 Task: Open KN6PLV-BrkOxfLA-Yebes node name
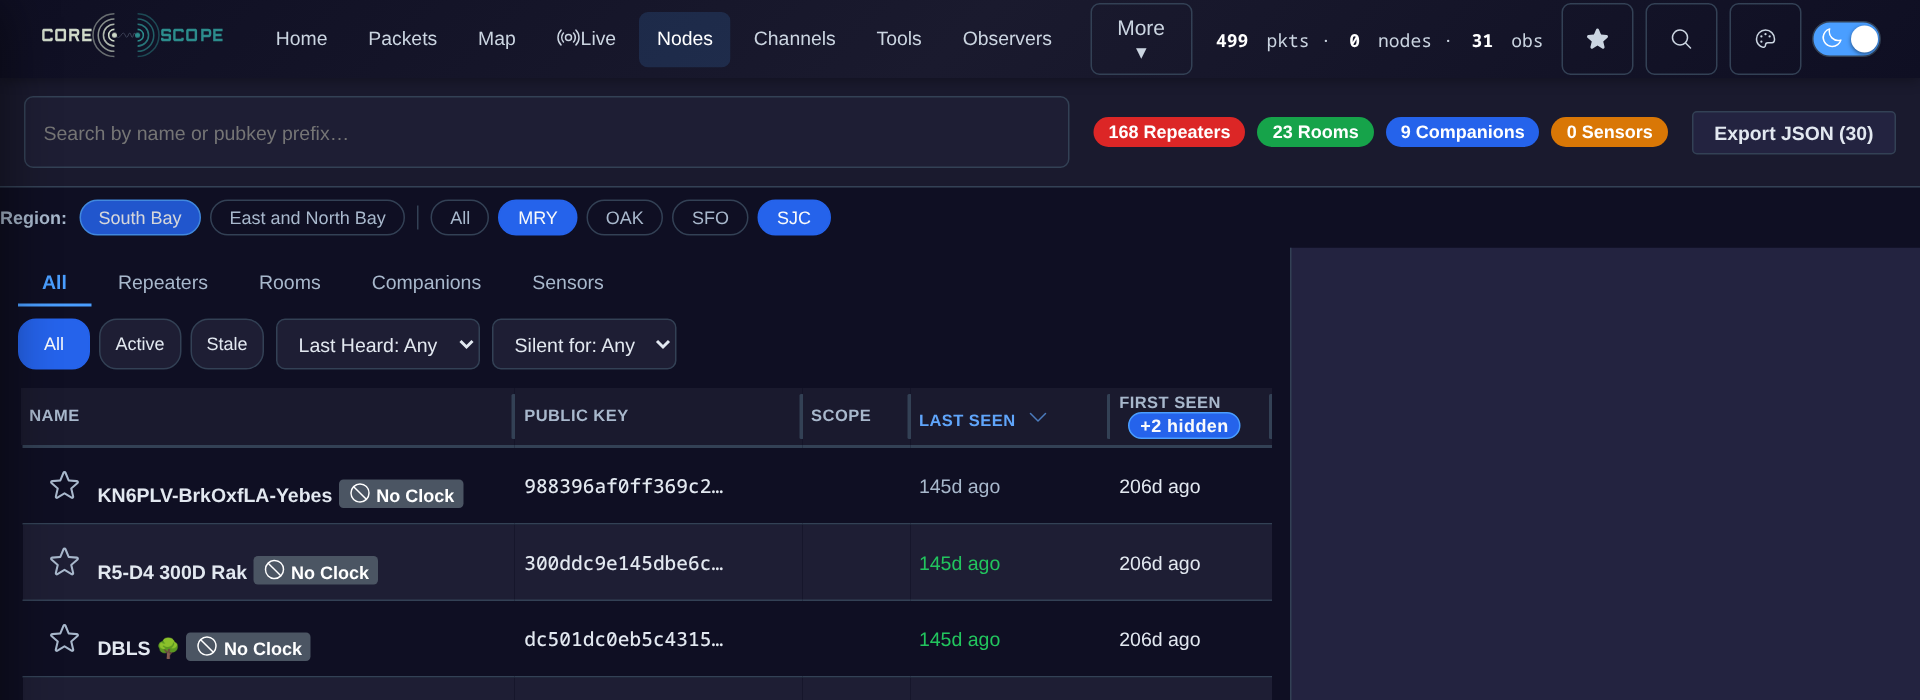click(x=214, y=495)
